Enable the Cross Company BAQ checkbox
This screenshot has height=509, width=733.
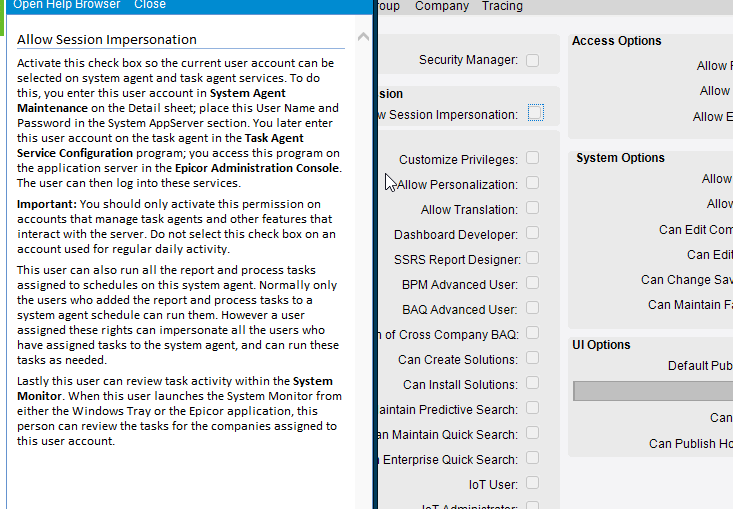(533, 333)
